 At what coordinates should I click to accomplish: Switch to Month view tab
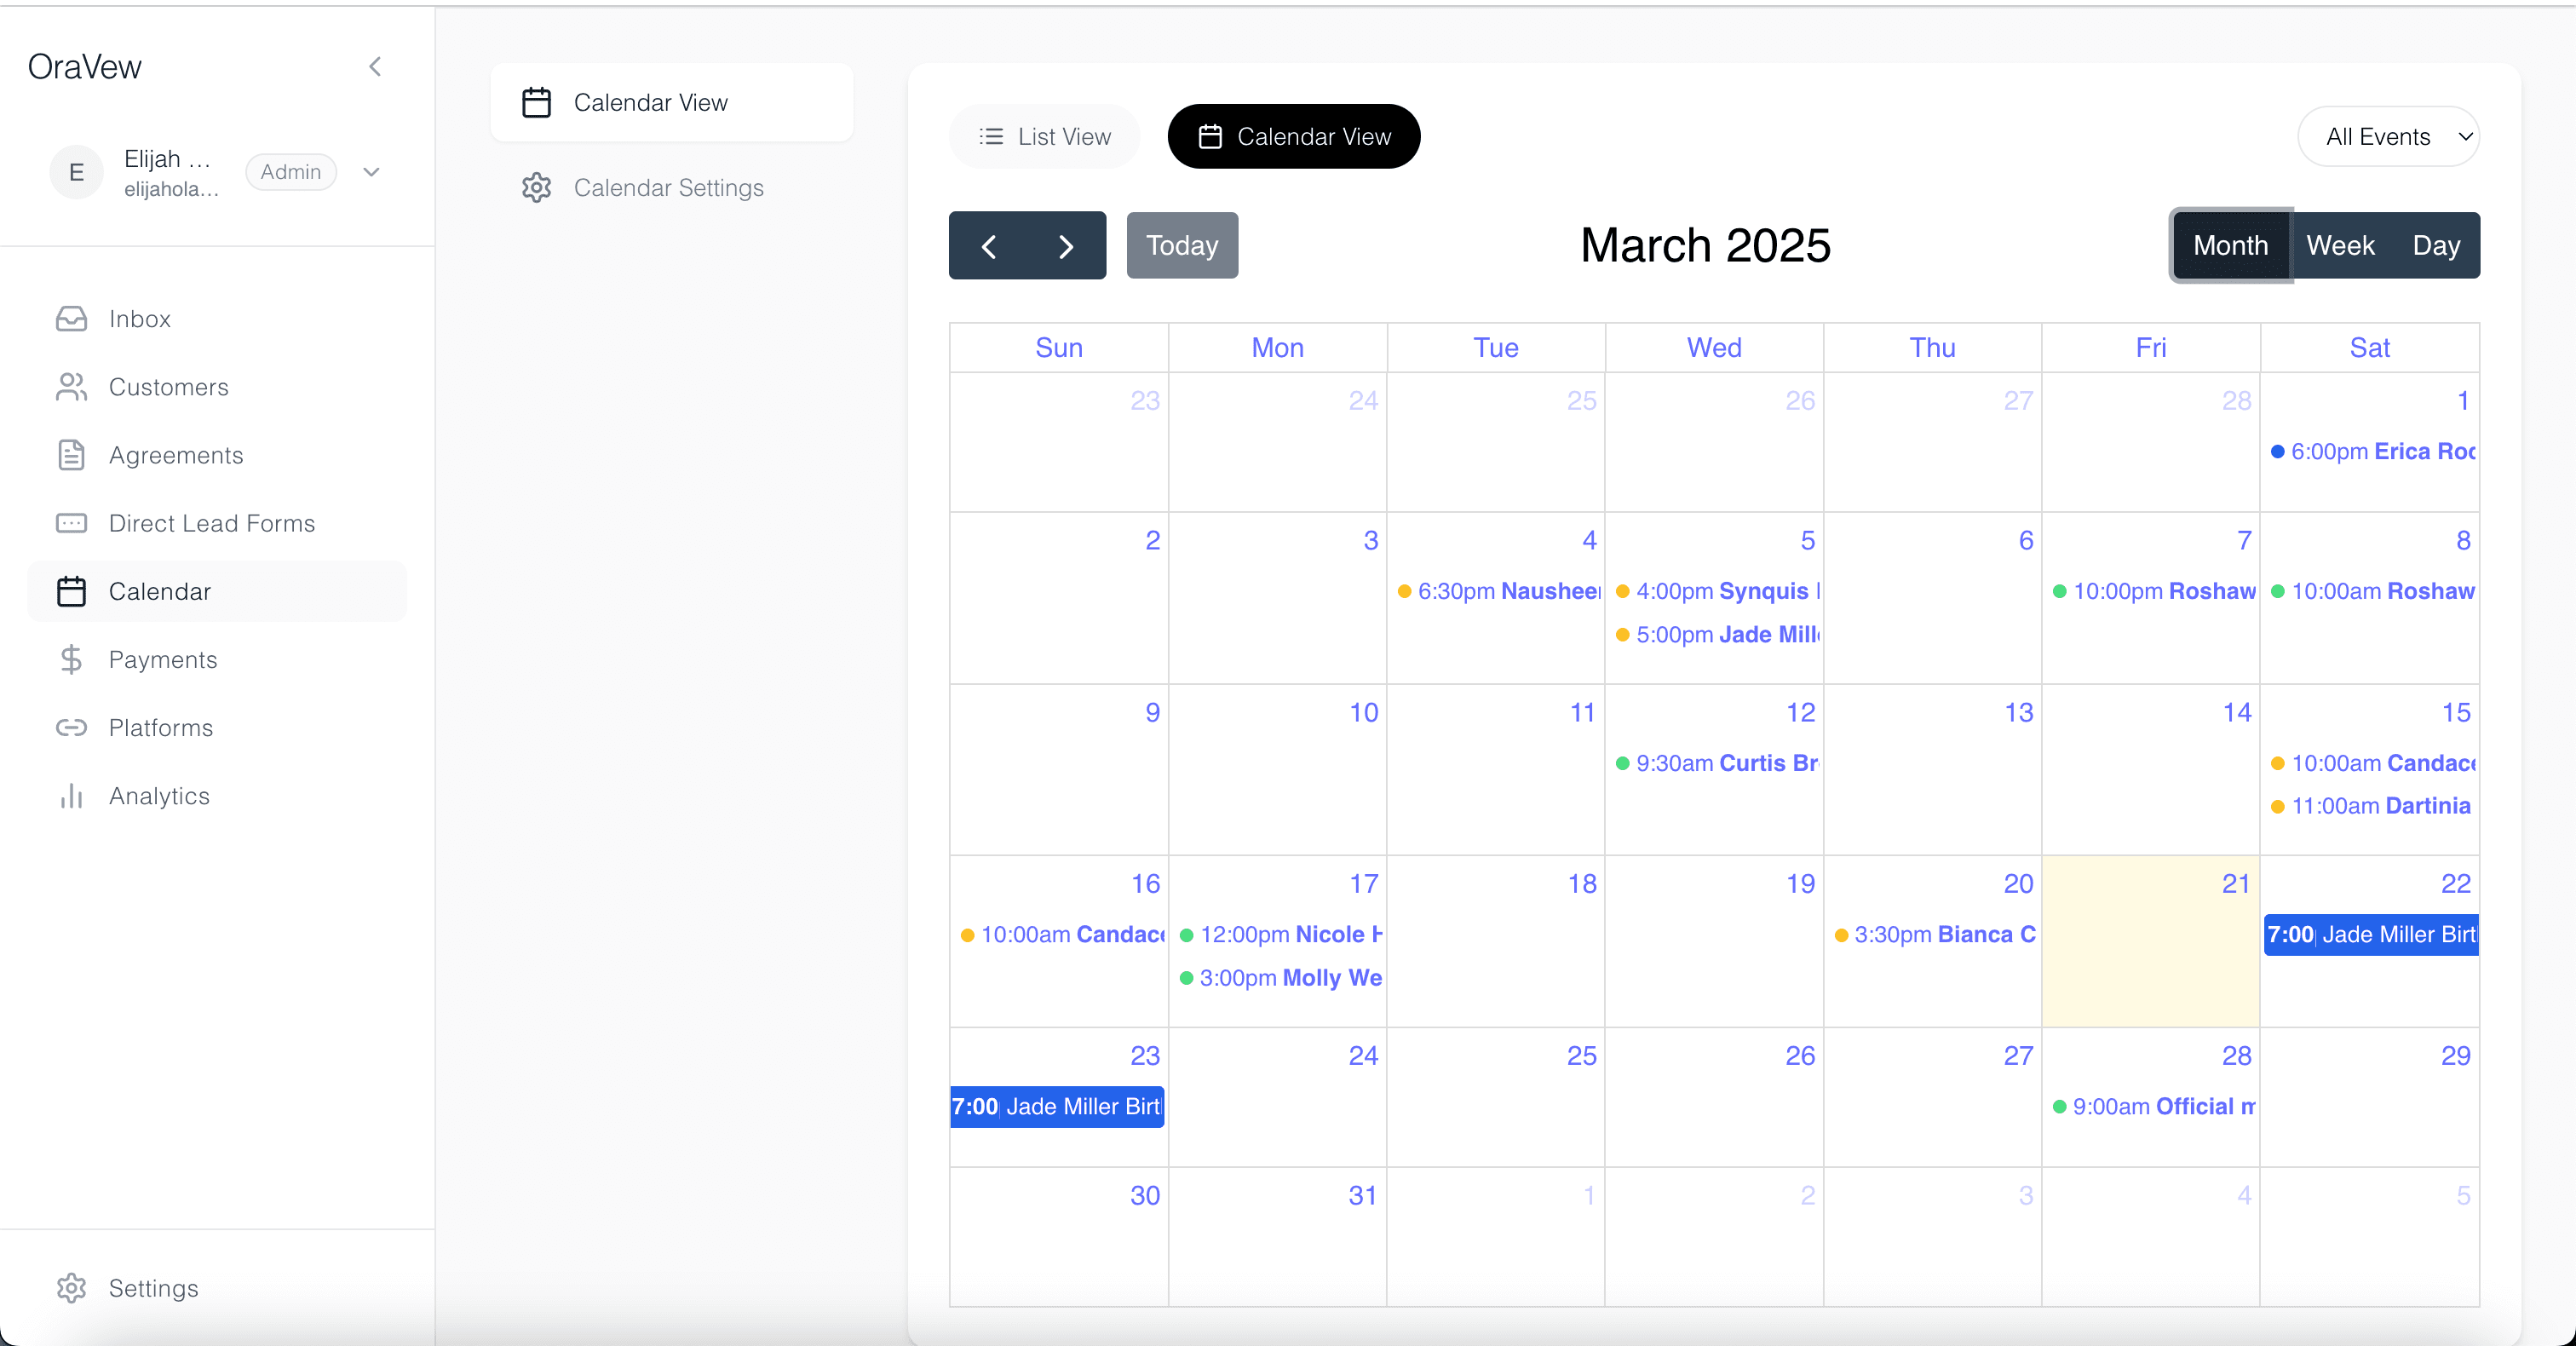[2230, 245]
